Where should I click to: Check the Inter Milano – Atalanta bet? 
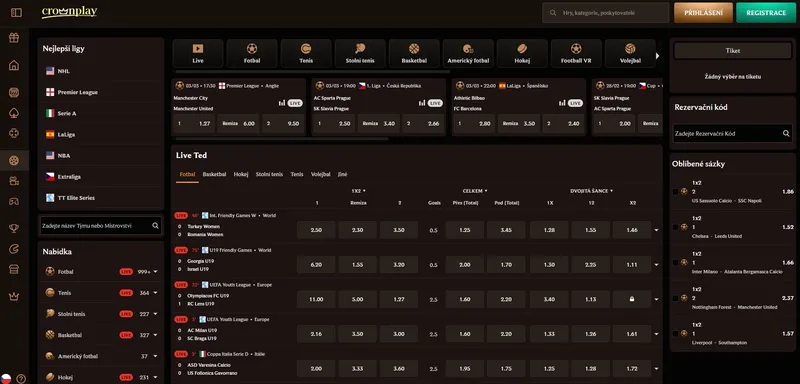click(676, 262)
